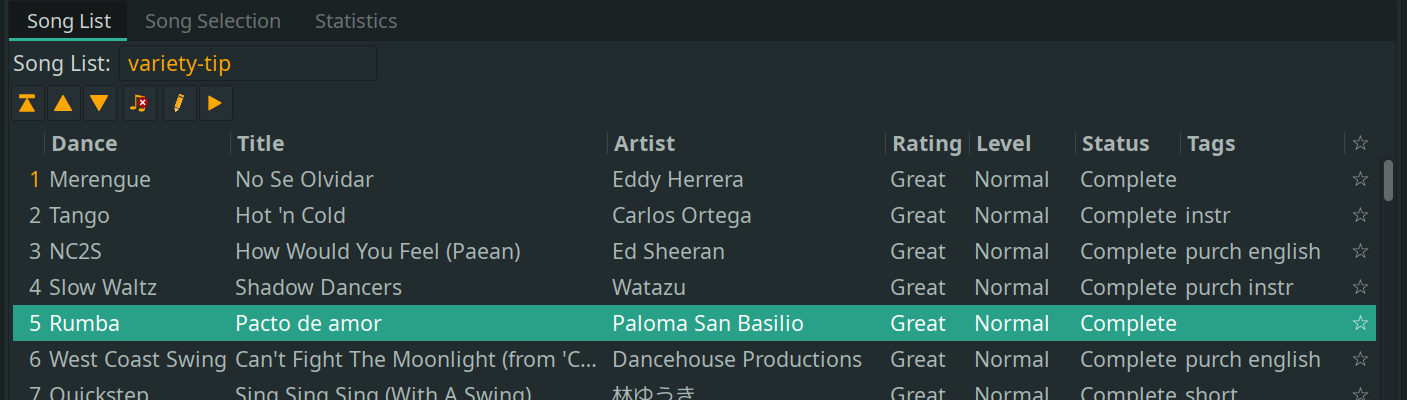Screen dimensions: 1407x400
Task: Move selected song up with the up arrow
Action: point(63,103)
